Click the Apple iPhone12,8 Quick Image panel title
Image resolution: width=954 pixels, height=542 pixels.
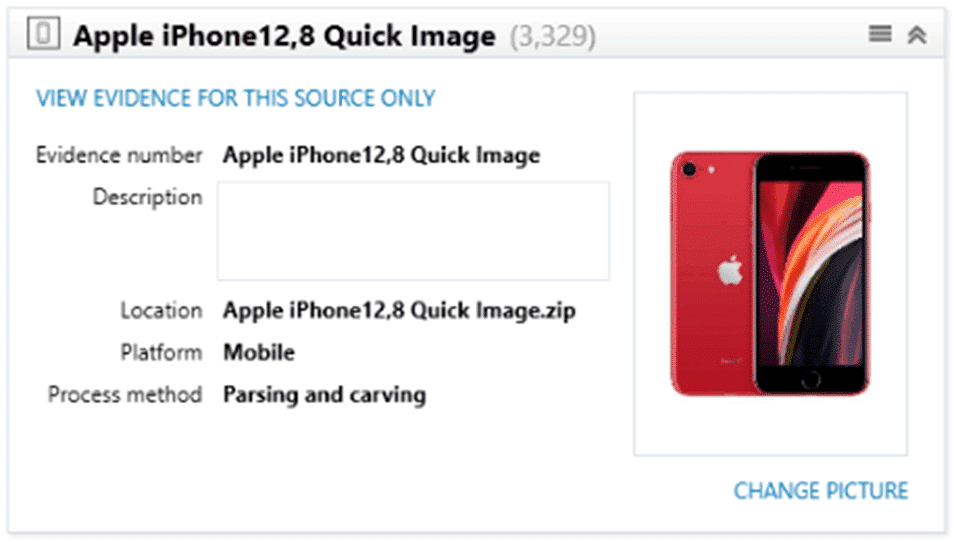(x=284, y=36)
